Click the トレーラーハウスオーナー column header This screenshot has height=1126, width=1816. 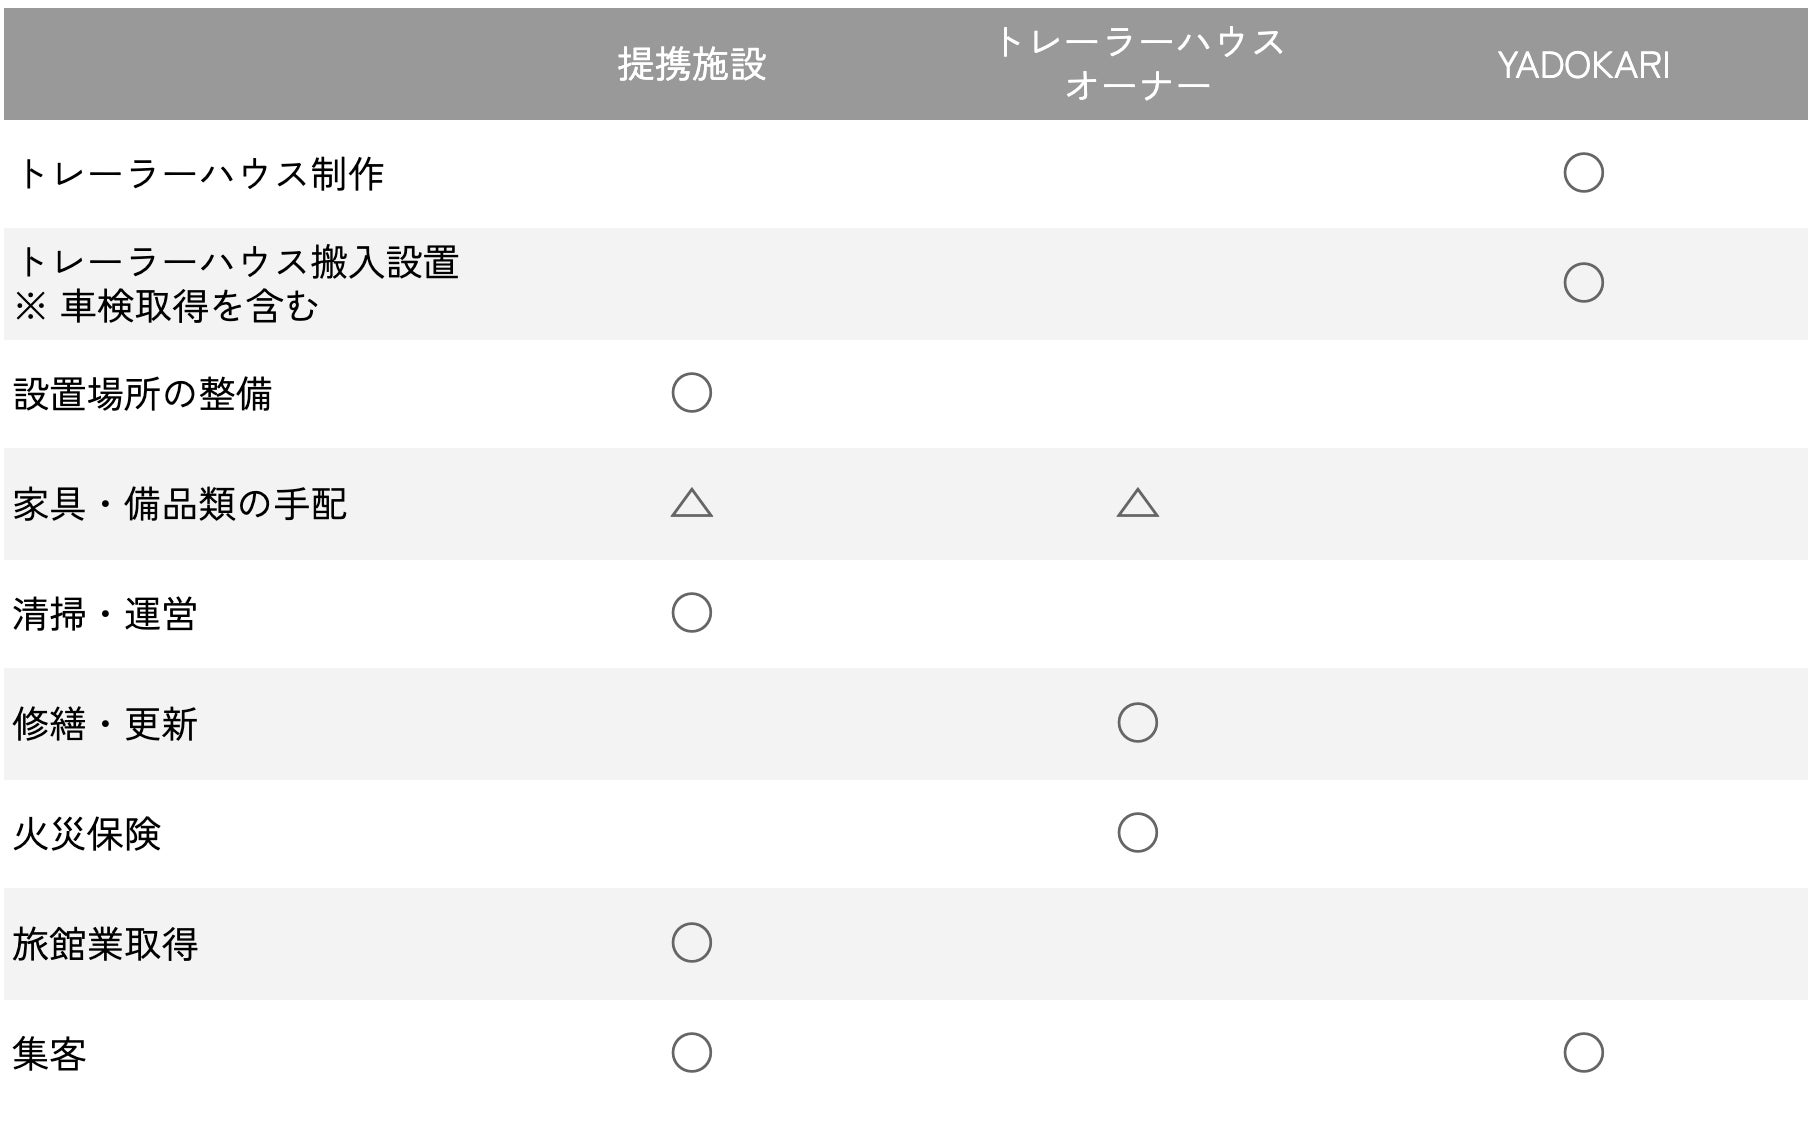1138,64
